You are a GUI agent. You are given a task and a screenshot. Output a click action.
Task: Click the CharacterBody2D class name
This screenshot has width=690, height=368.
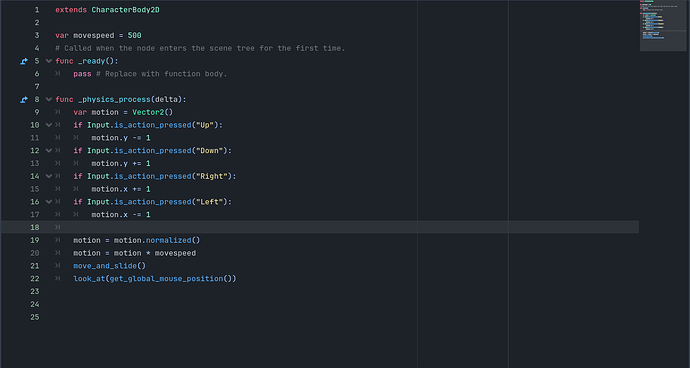click(x=125, y=10)
